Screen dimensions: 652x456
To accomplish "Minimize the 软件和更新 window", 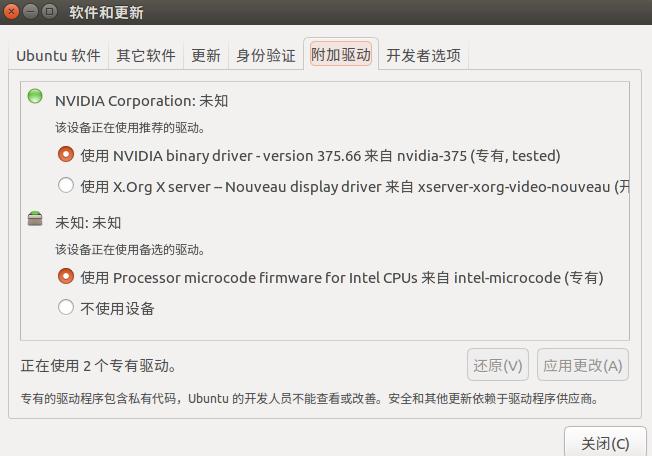I will [x=30, y=11].
